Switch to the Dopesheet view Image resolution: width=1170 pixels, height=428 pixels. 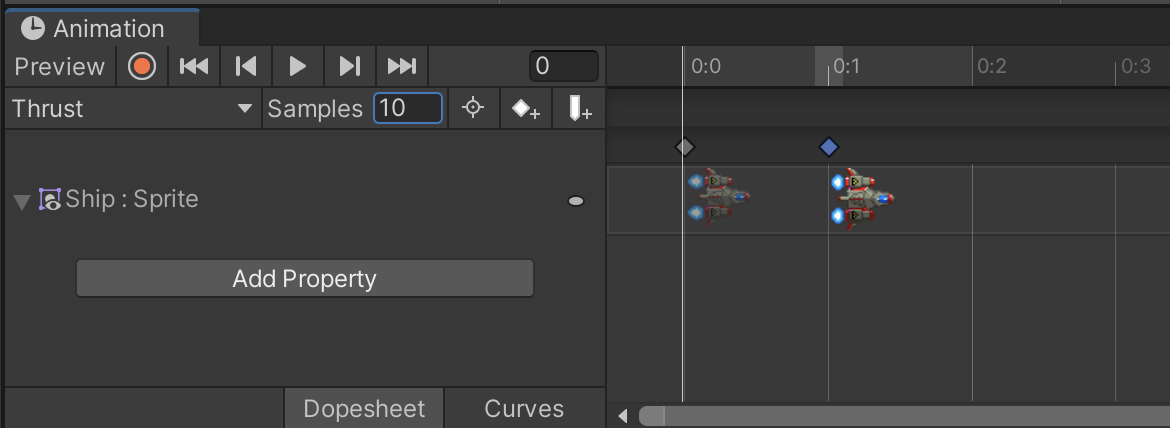[x=364, y=408]
